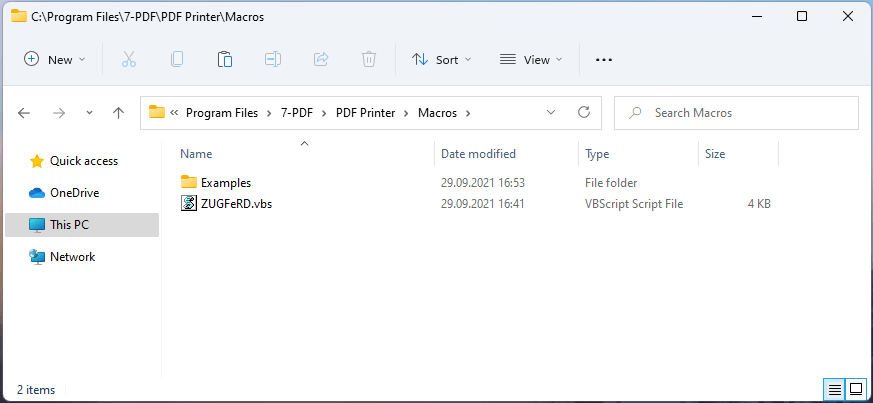Viewport: 873px width, 403px height.
Task: Click the Network icon in sidebar
Action: click(x=37, y=257)
